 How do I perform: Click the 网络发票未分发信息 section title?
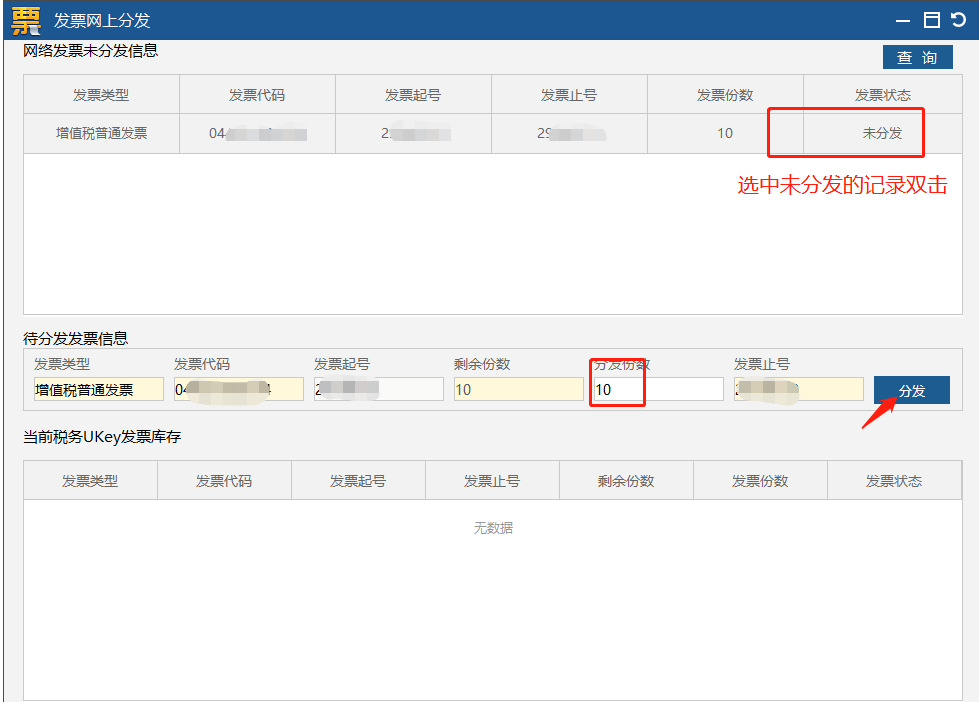(x=91, y=51)
